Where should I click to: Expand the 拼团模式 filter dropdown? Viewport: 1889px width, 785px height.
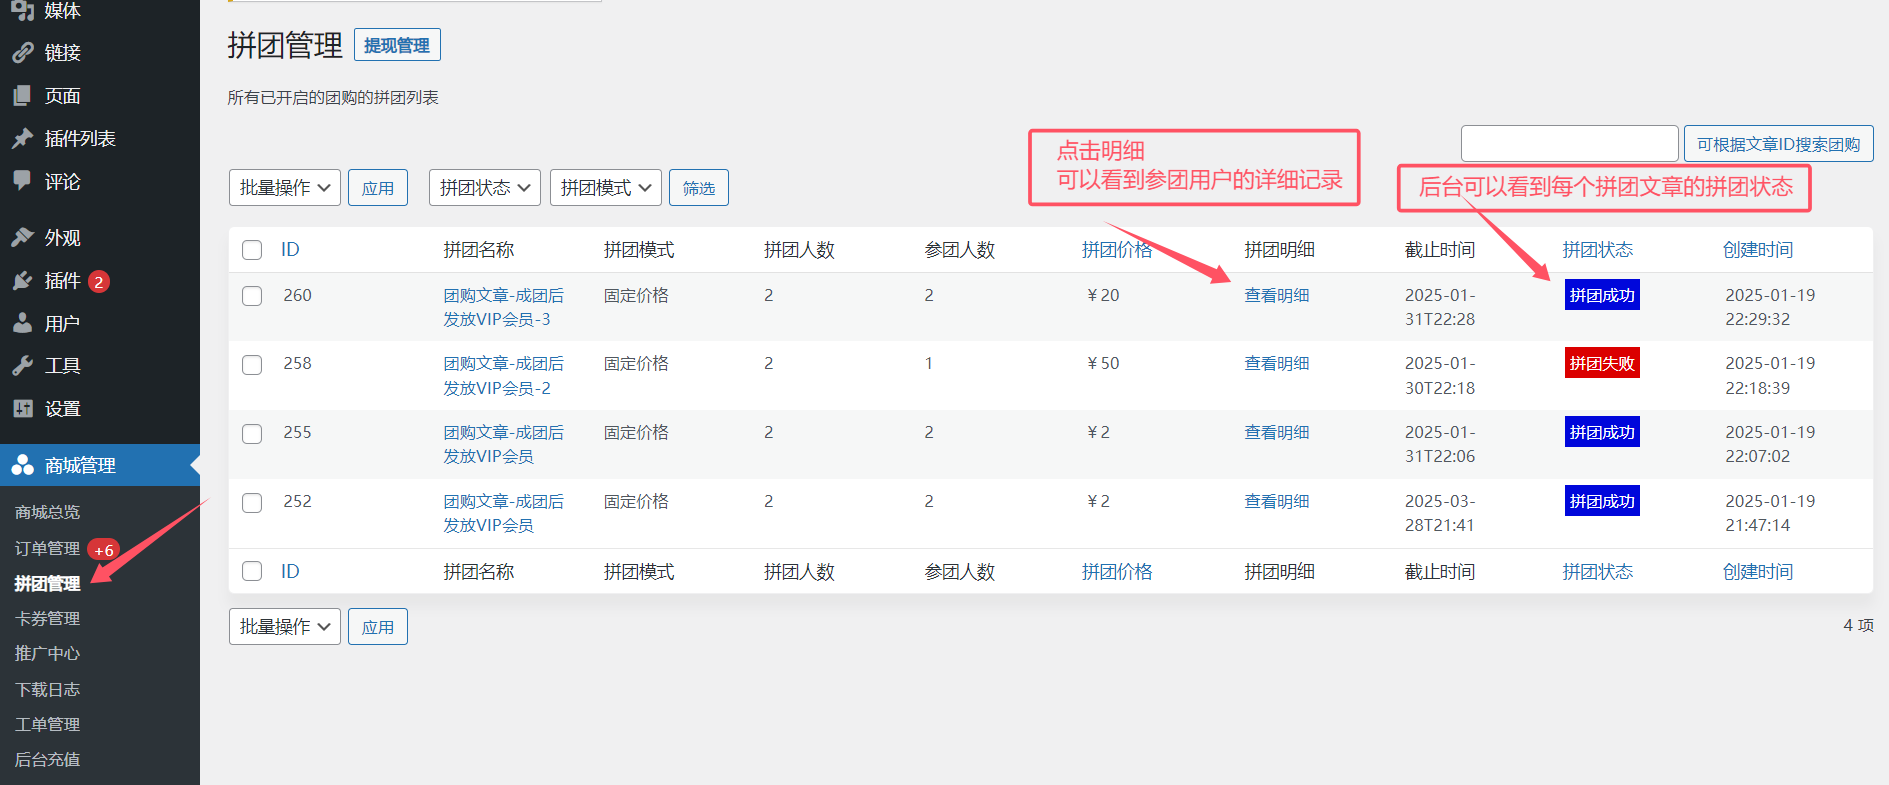point(605,188)
